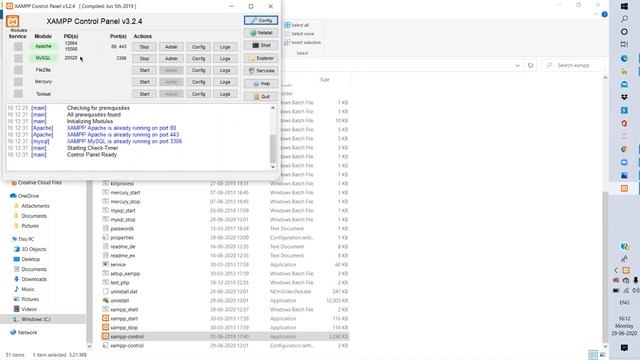Click Select all in Explorer ribbon
Image resolution: width=640 pixels, height=360 pixels.
pos(297,25)
